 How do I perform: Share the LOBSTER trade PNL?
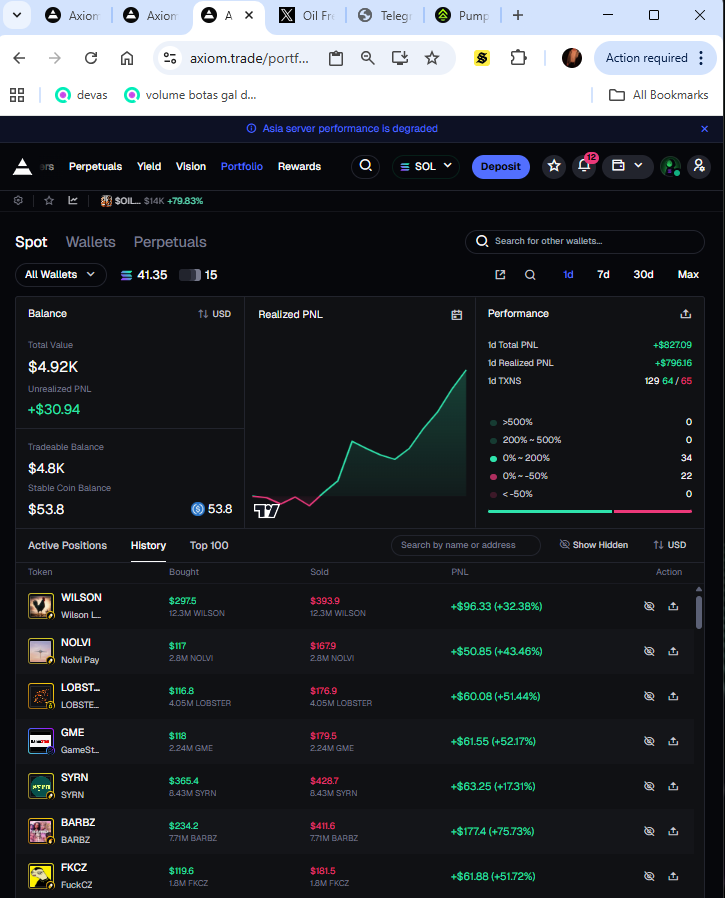click(673, 696)
